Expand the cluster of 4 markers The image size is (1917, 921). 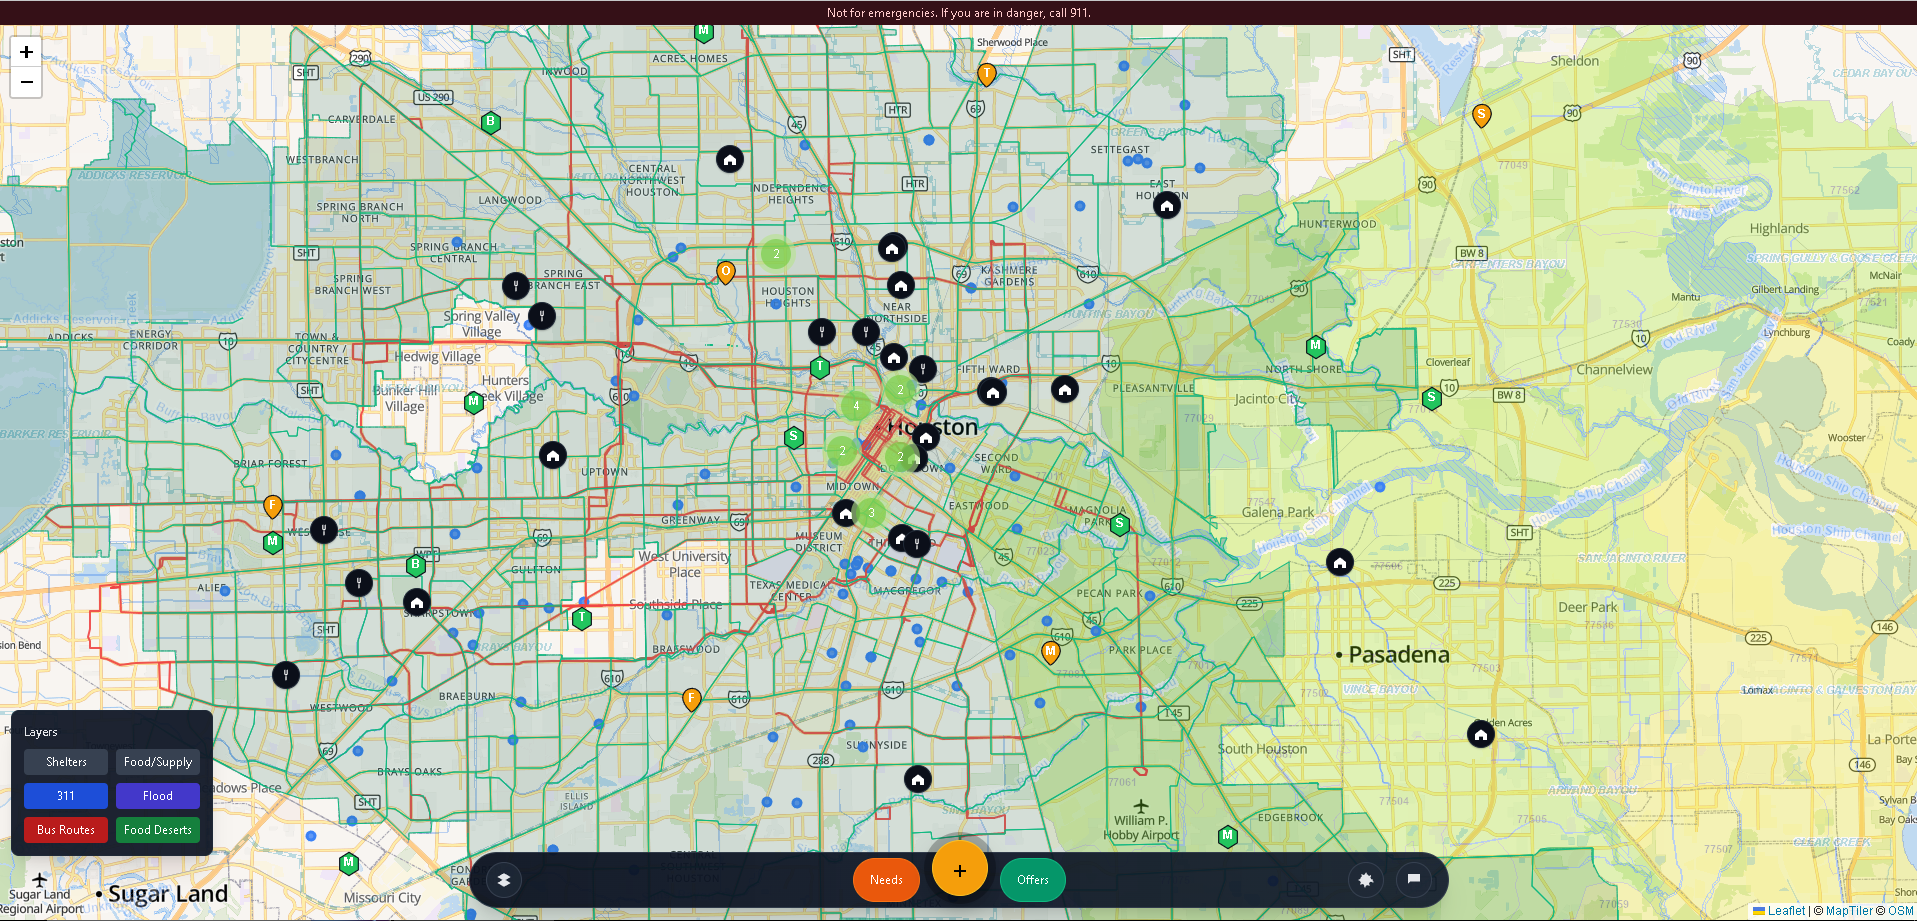(856, 406)
